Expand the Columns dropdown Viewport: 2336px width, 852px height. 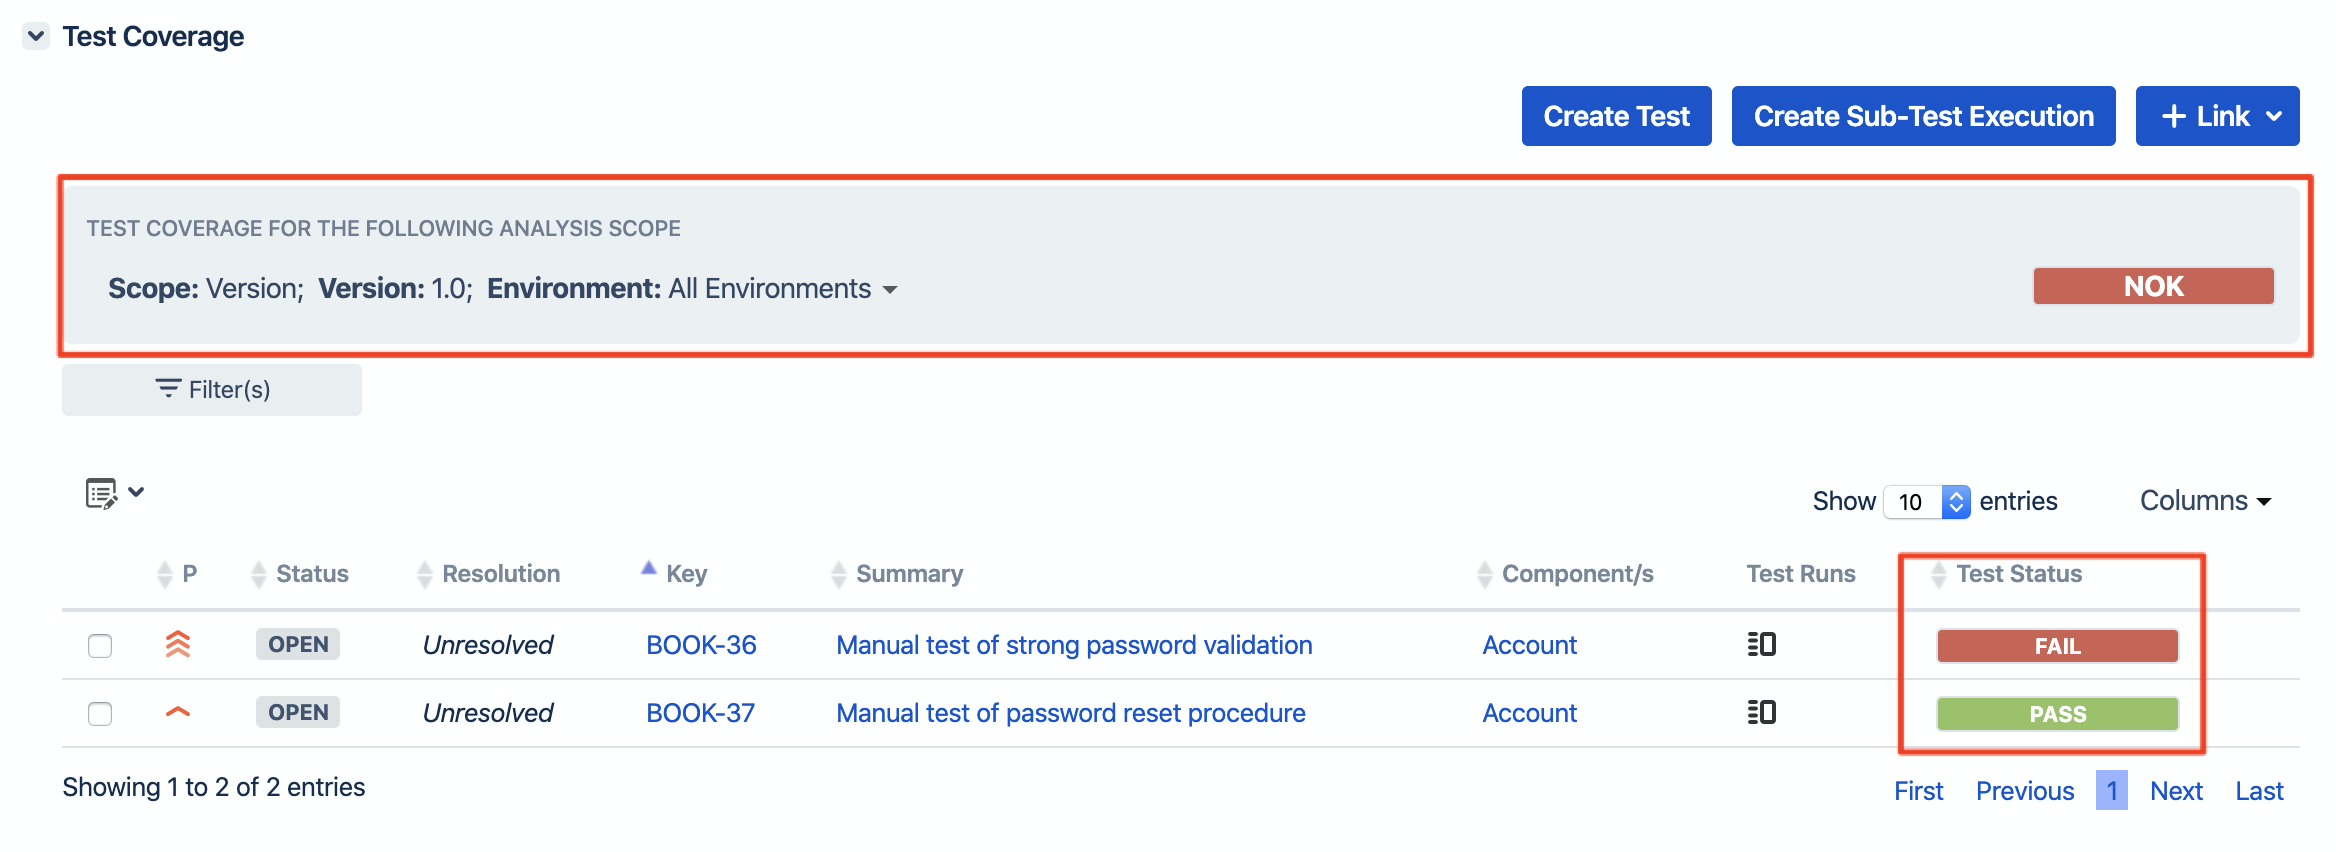click(x=2205, y=501)
